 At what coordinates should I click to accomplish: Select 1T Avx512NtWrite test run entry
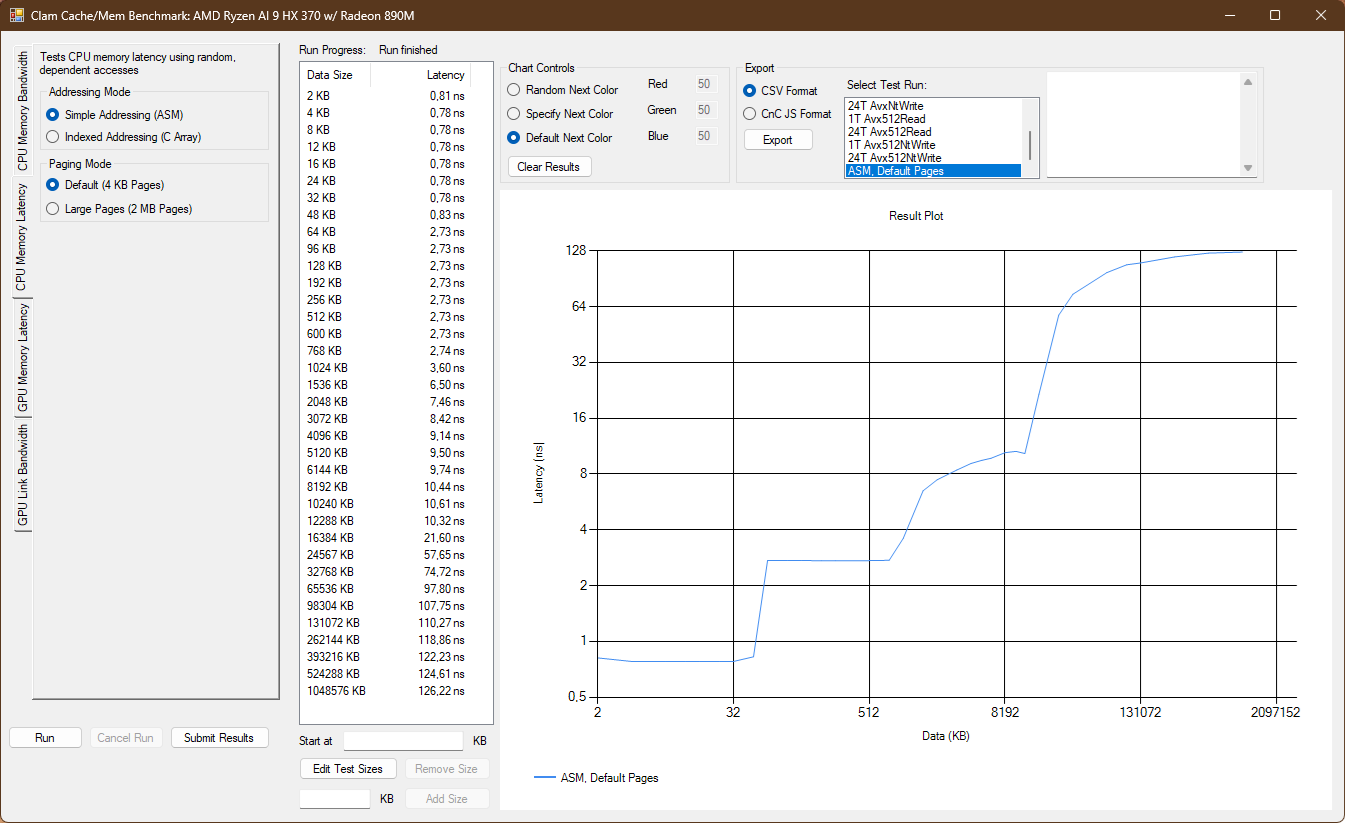pos(893,145)
